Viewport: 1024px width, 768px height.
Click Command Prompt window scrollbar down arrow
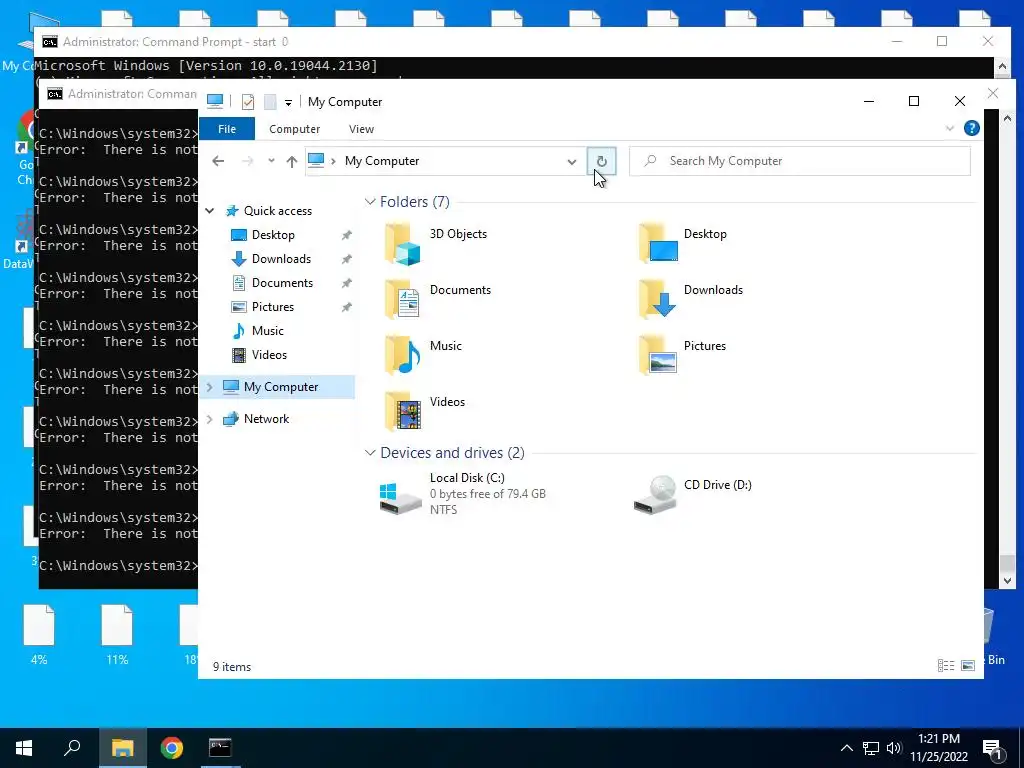point(1007,580)
